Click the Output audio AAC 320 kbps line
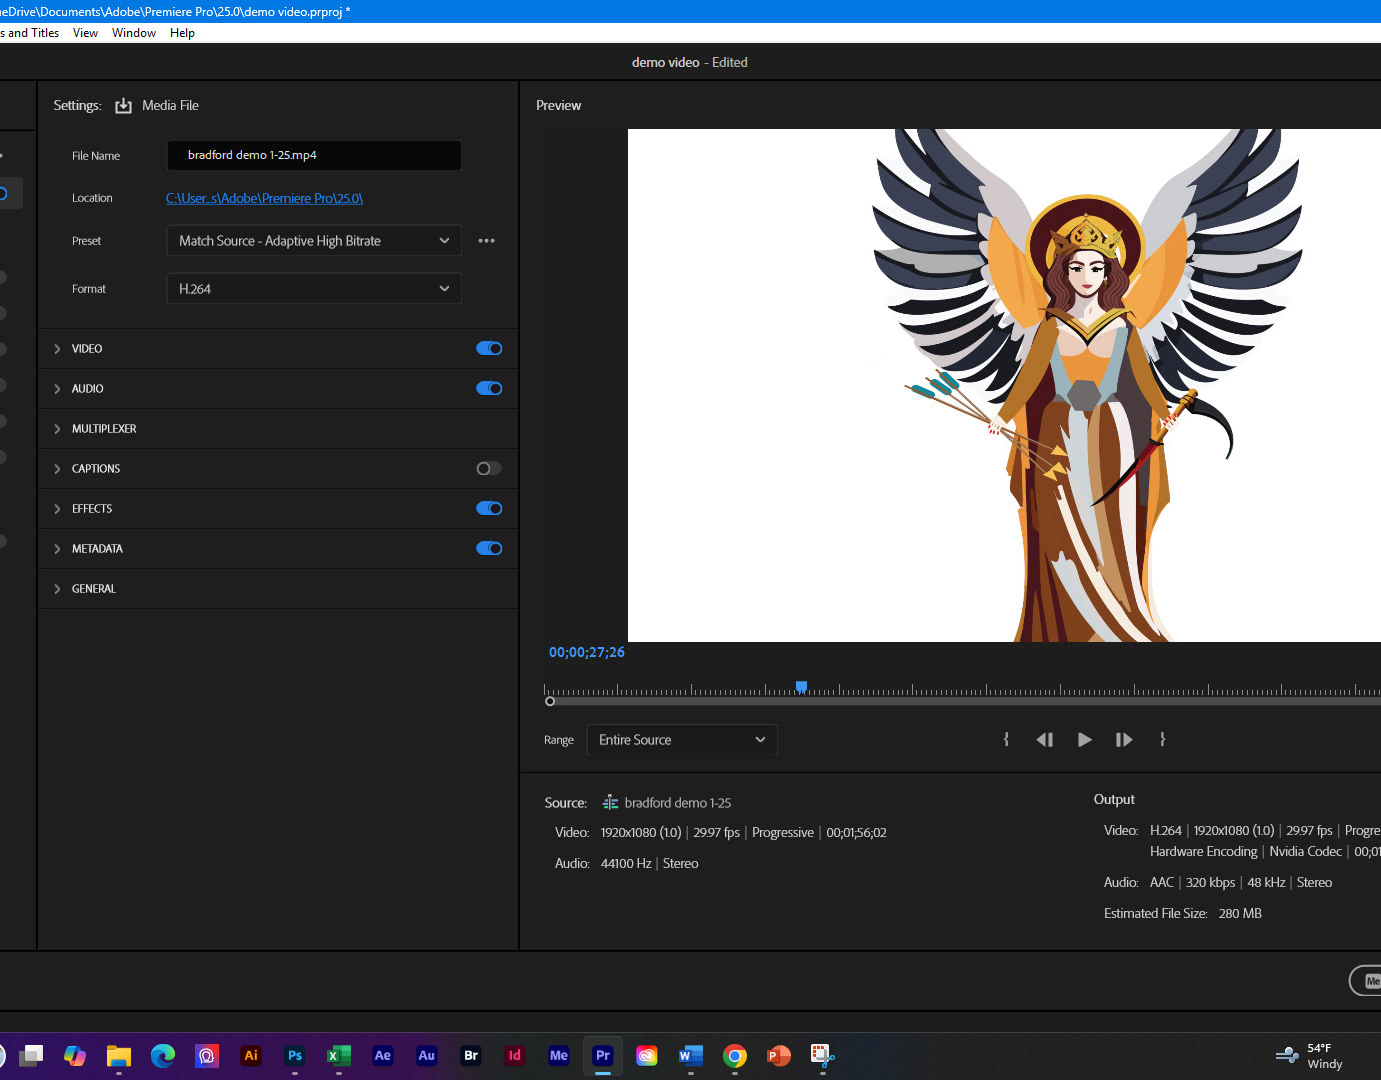The image size is (1381, 1080). 1241,883
